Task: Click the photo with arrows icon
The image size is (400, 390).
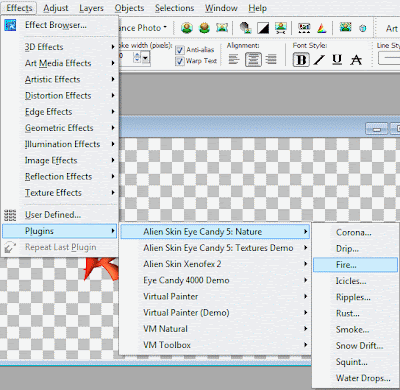Action: coord(281,28)
